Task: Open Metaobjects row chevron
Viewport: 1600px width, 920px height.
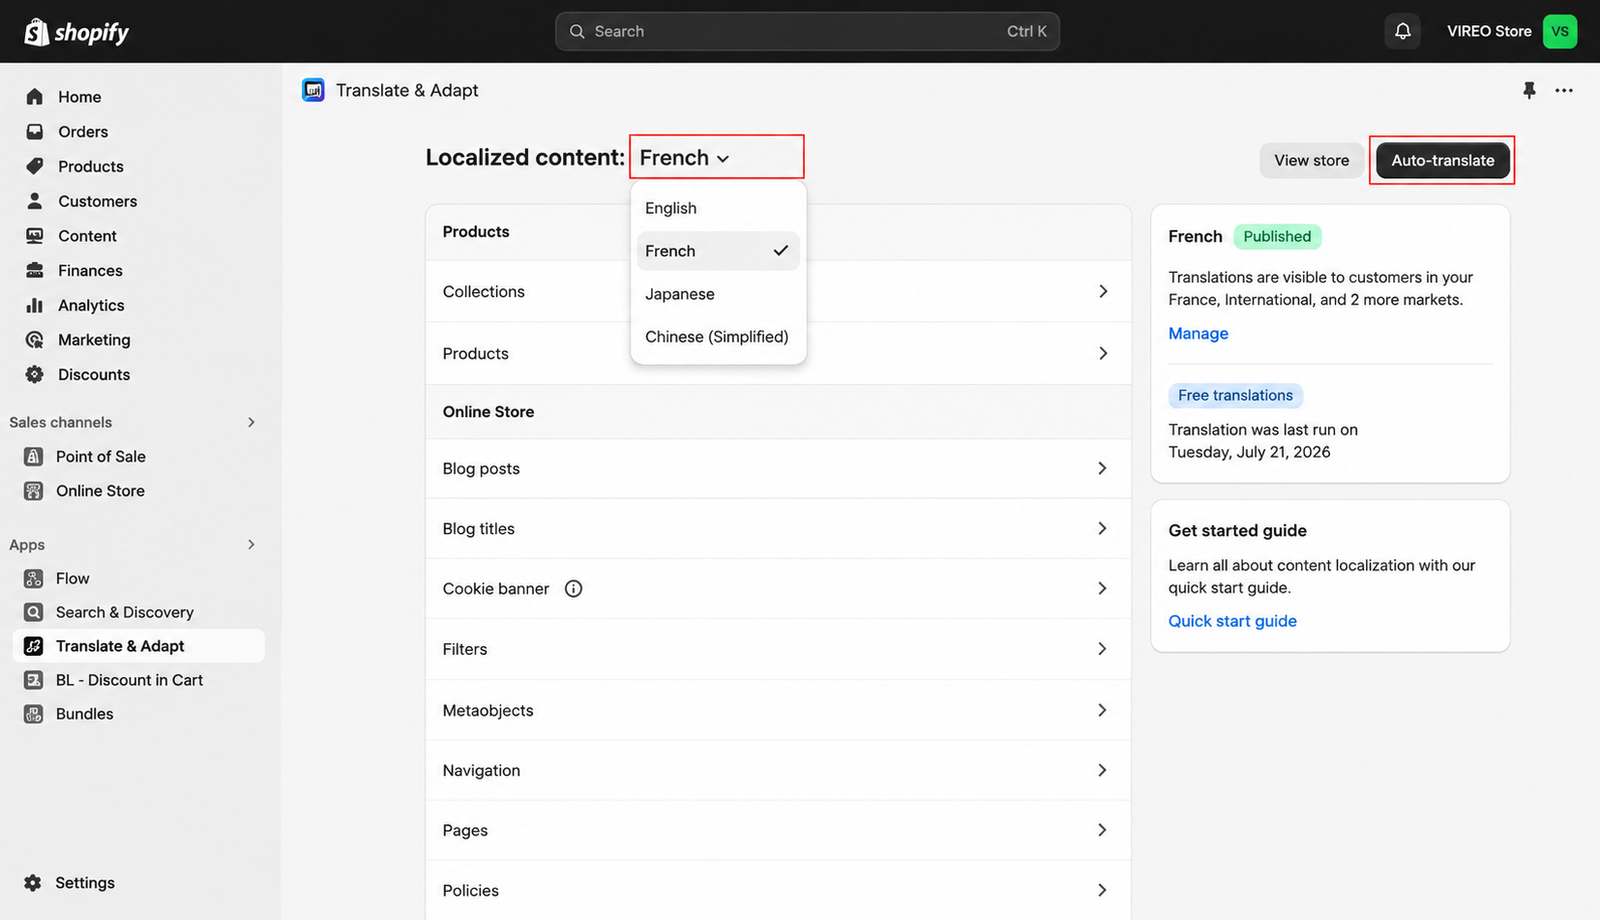Action: tap(1102, 710)
